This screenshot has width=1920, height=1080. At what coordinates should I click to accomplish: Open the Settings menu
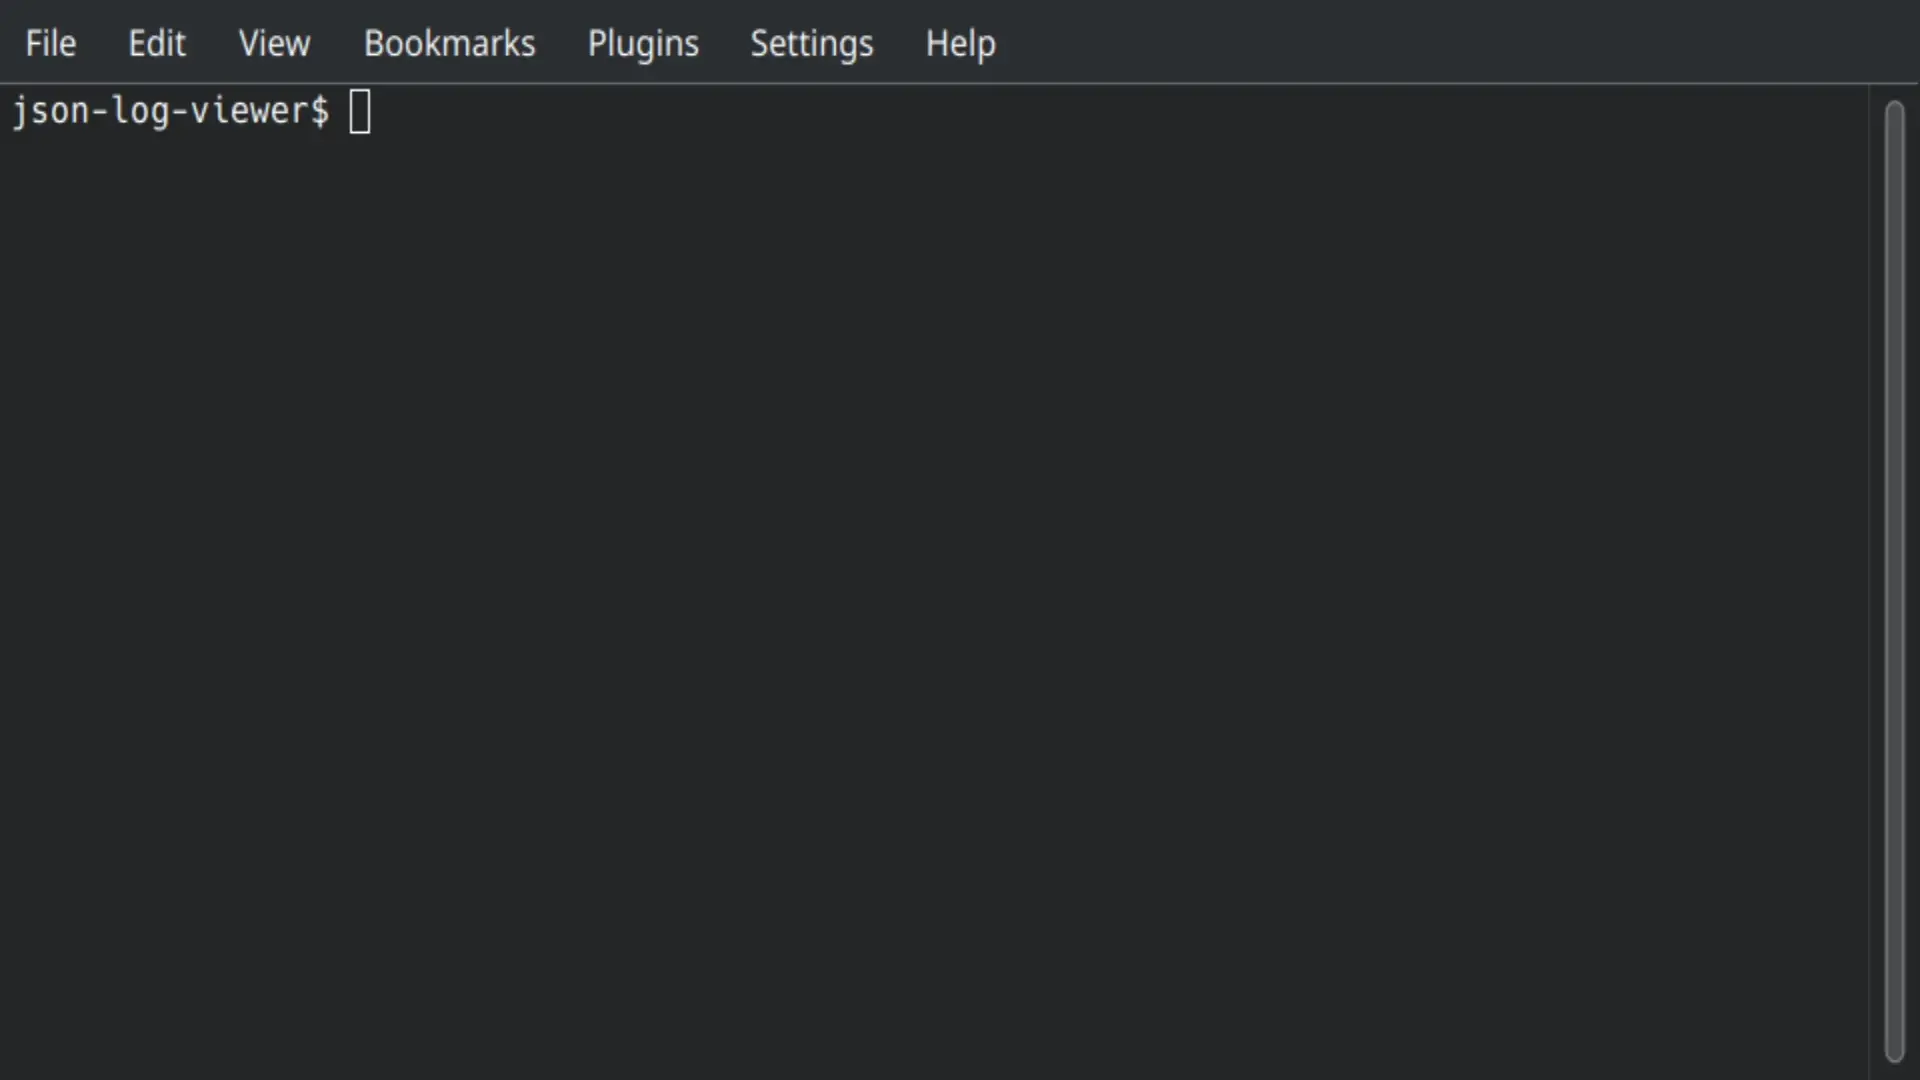[811, 43]
